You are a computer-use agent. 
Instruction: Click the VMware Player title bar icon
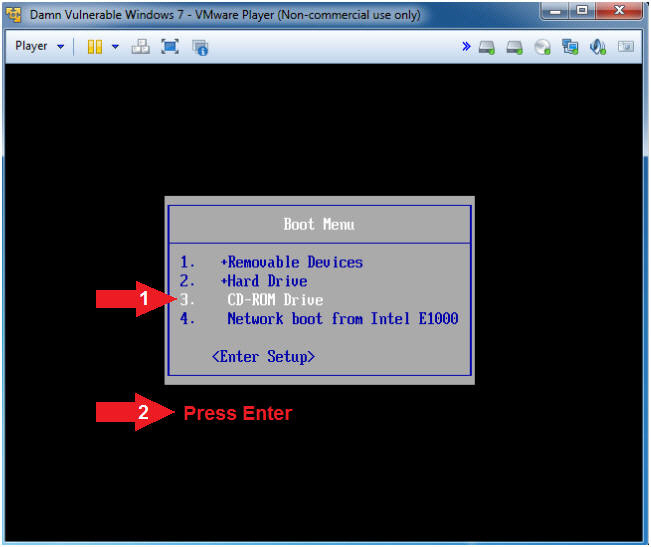14,15
